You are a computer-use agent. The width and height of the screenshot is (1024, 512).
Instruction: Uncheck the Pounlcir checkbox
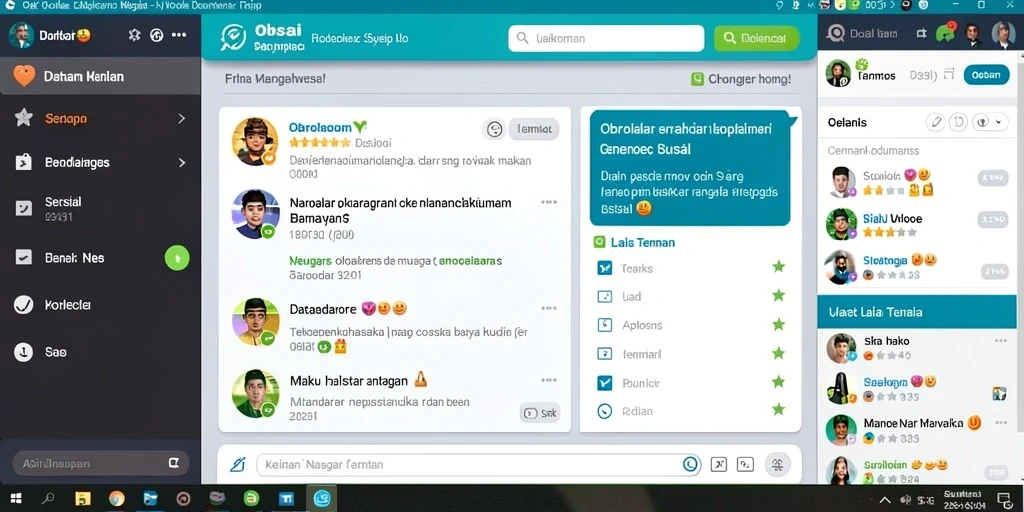(605, 383)
